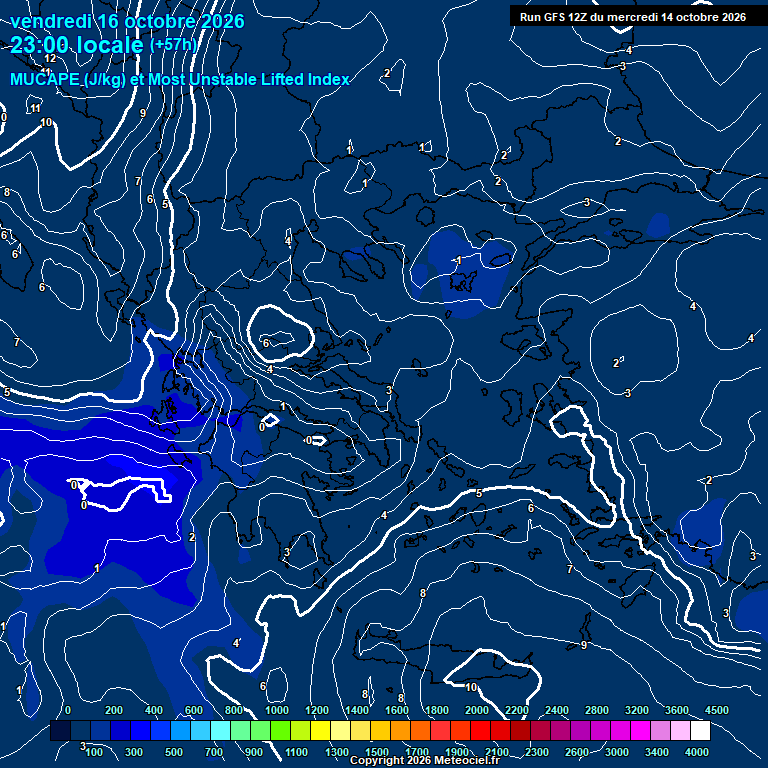Click the legend label '4000'
The height and width of the screenshot is (768, 768).
click(696, 752)
